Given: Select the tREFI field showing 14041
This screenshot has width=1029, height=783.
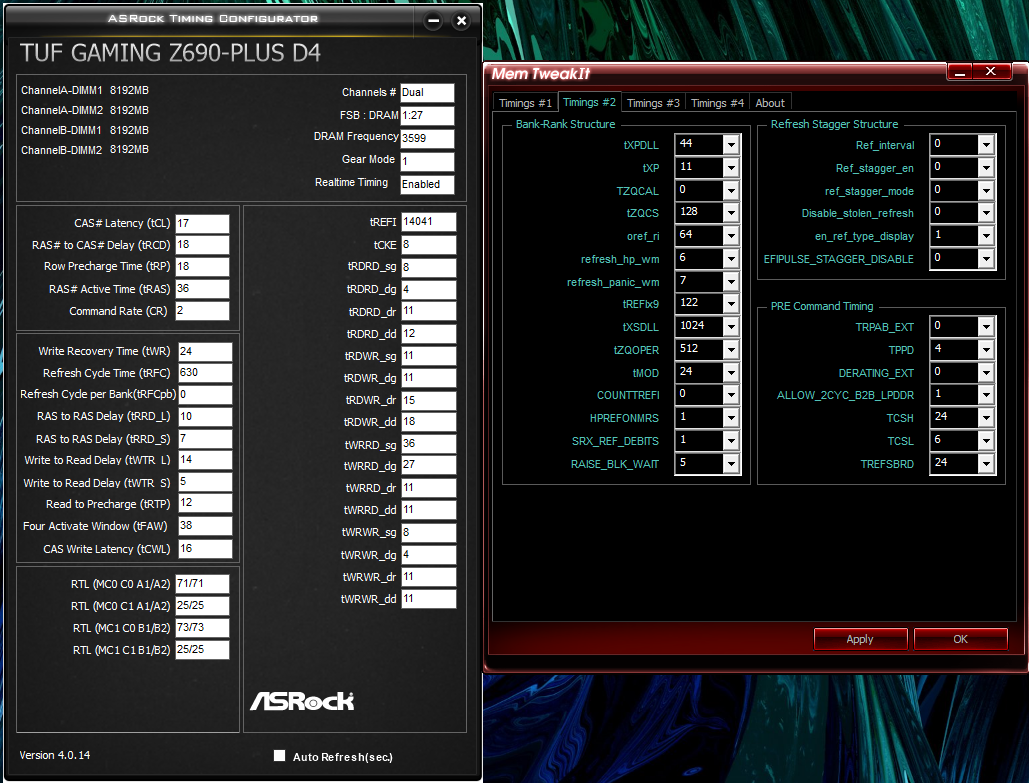Looking at the screenshot, I should tap(429, 222).
